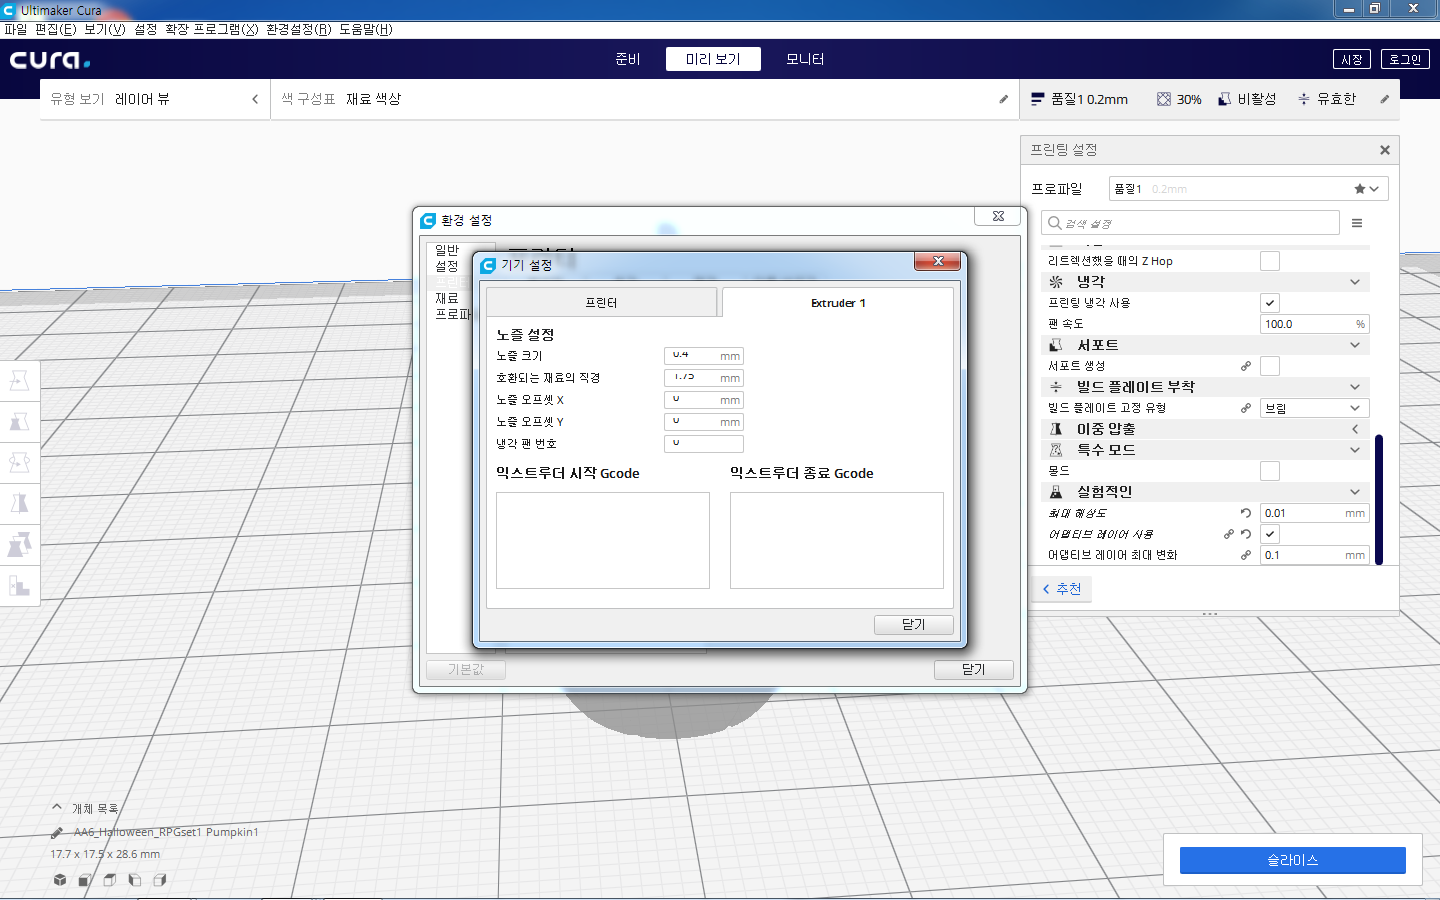Collapse the 실험적인 section

click(x=1204, y=492)
